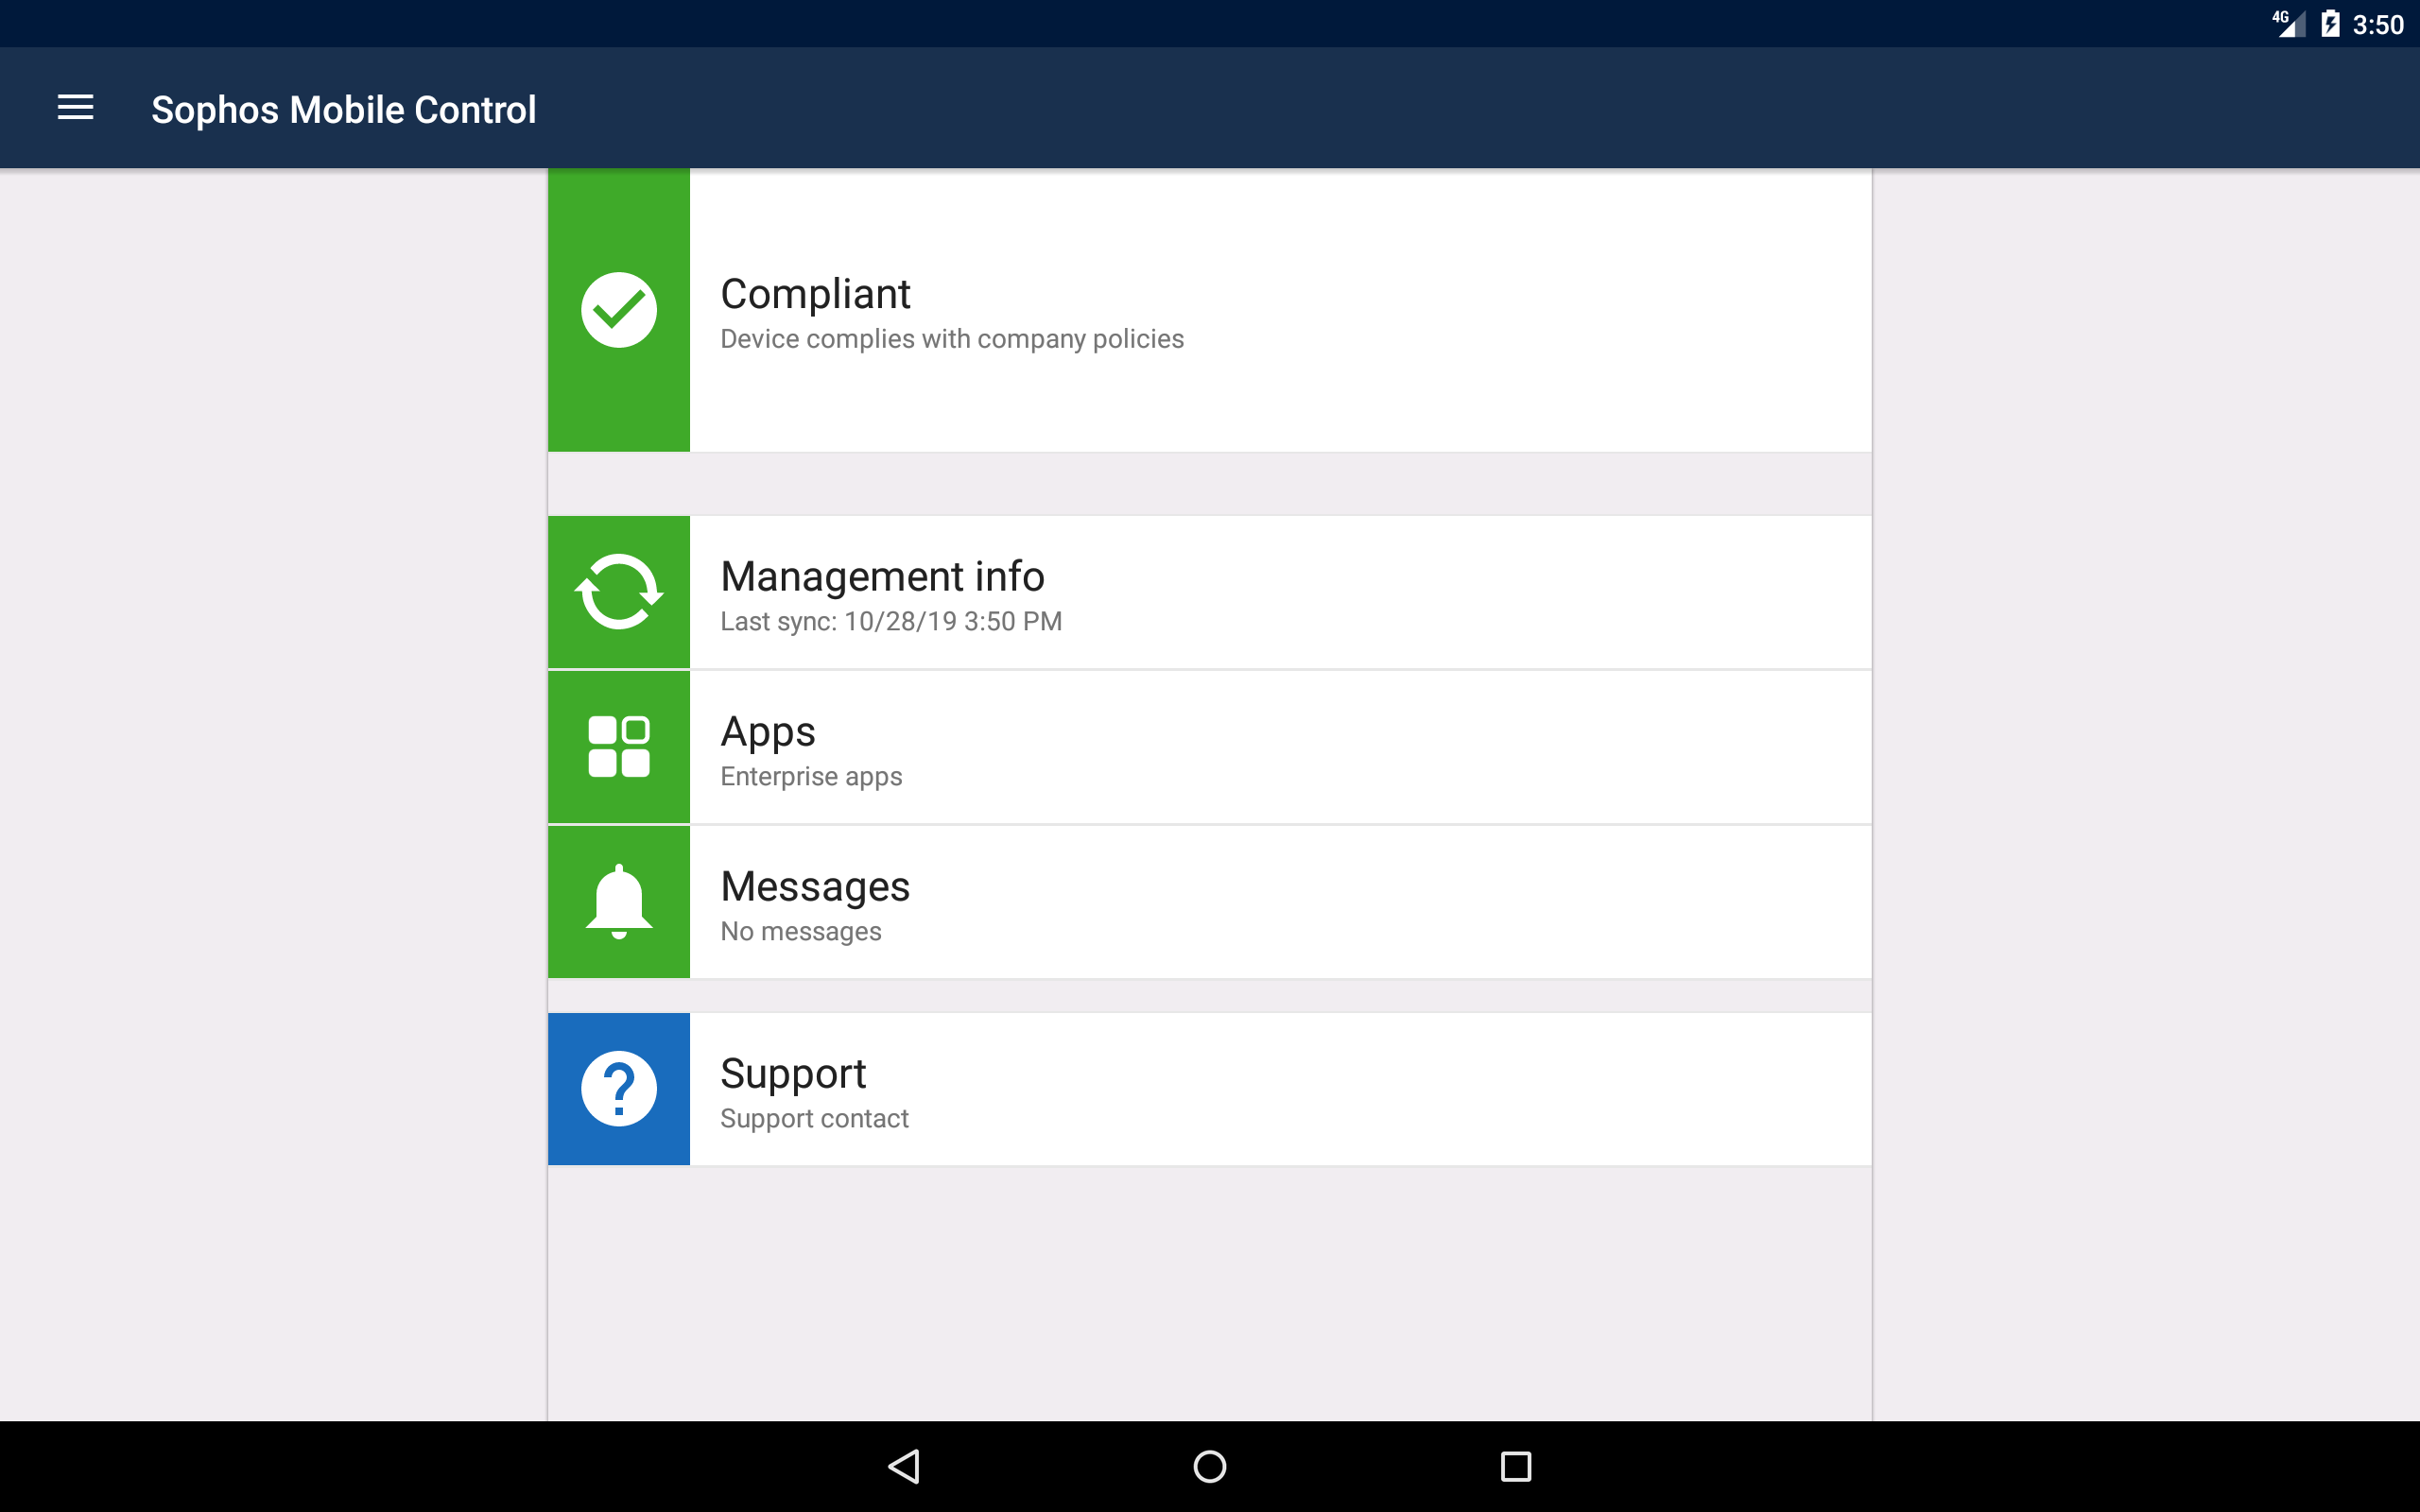Tap the 3:50 clock in status bar
Viewport: 2420px width, 1512px height.
tap(2378, 25)
